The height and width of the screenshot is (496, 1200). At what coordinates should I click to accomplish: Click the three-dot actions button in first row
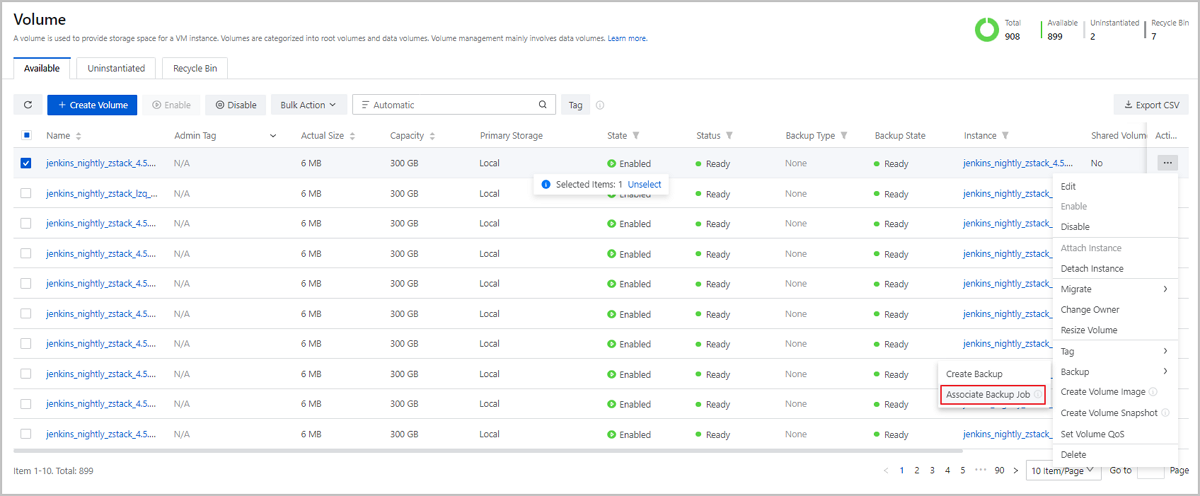tap(1168, 163)
